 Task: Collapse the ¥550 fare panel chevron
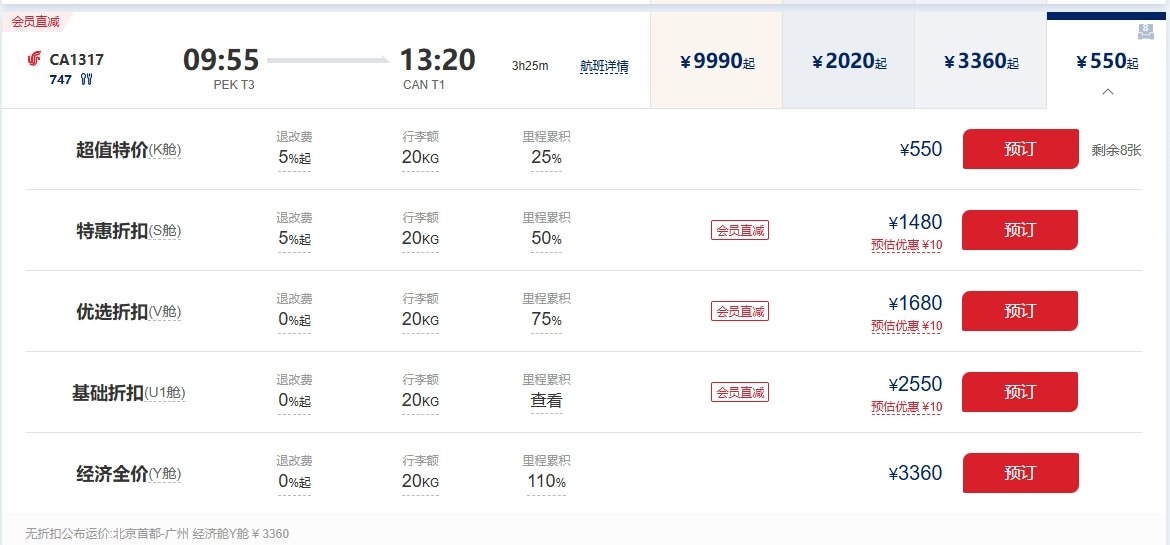coord(1107,91)
